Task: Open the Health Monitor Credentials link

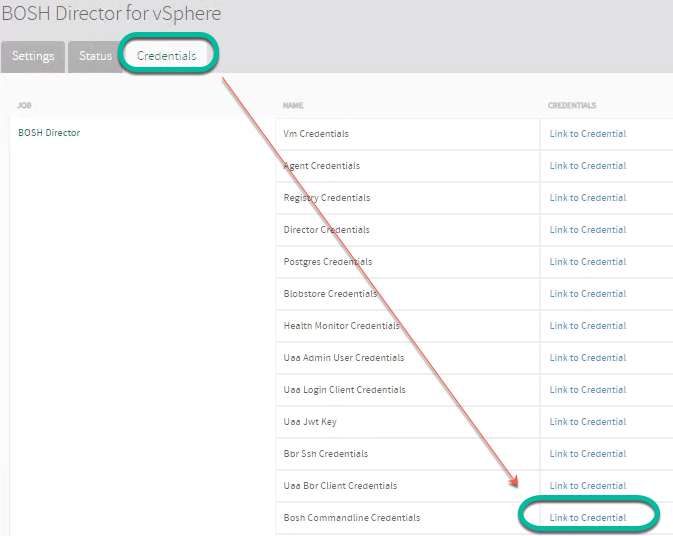Action: [x=587, y=326]
